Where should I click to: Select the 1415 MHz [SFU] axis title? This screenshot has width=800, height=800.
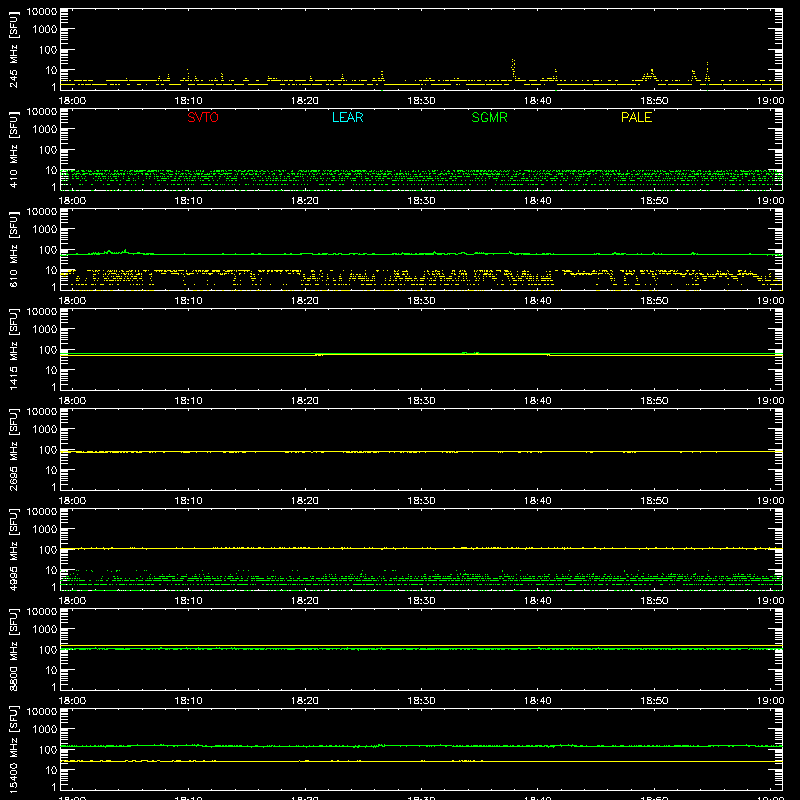[x=13, y=349]
